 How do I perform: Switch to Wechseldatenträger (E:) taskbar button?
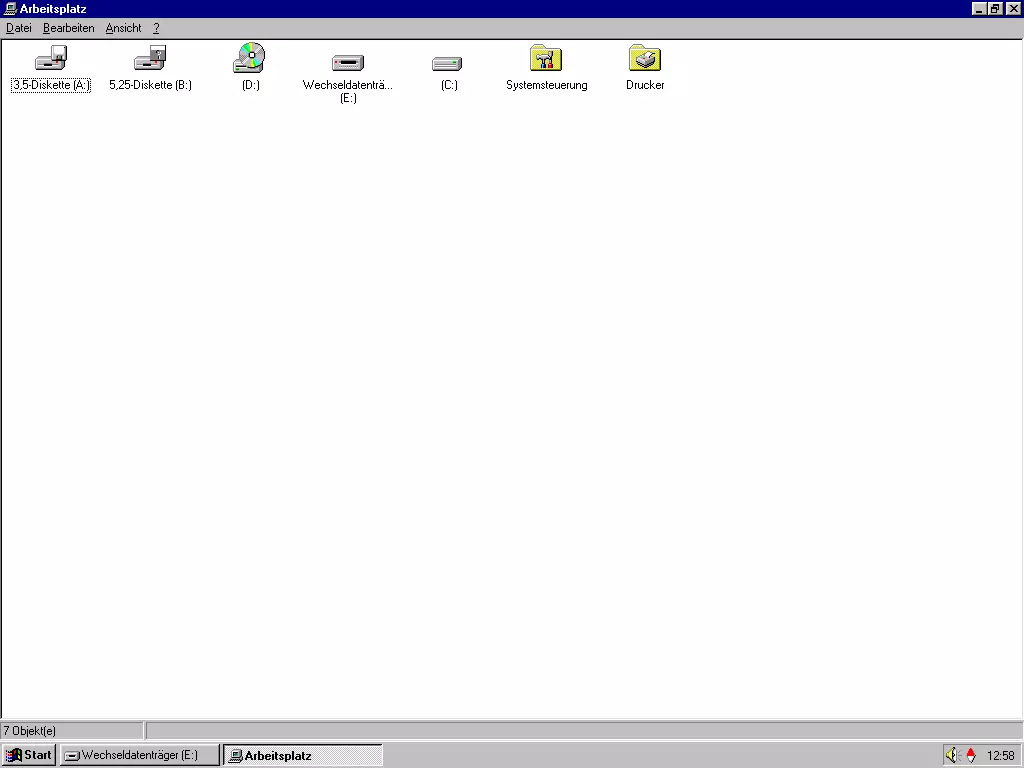click(140, 755)
